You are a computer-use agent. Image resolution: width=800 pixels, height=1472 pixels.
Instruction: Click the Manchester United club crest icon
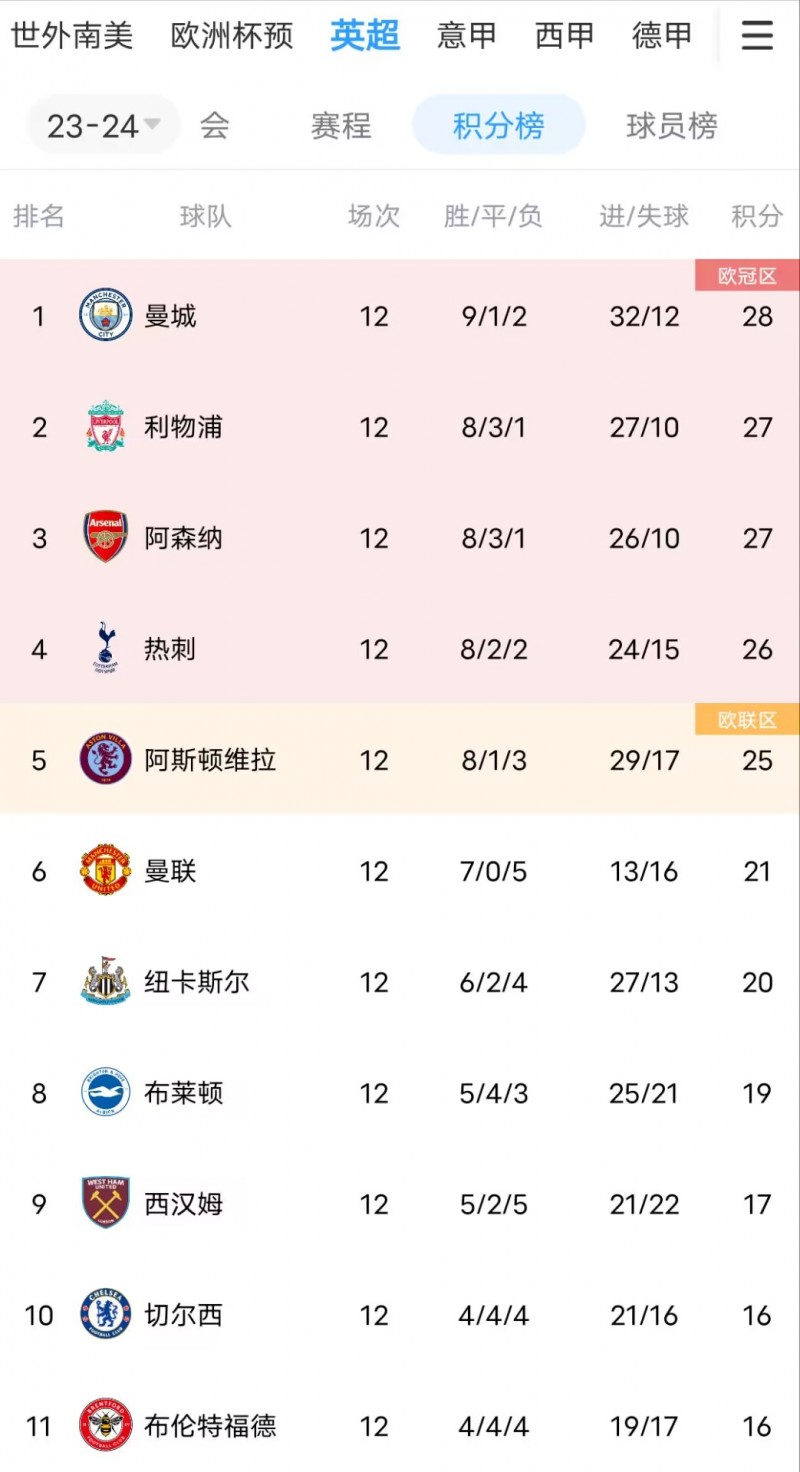click(104, 871)
